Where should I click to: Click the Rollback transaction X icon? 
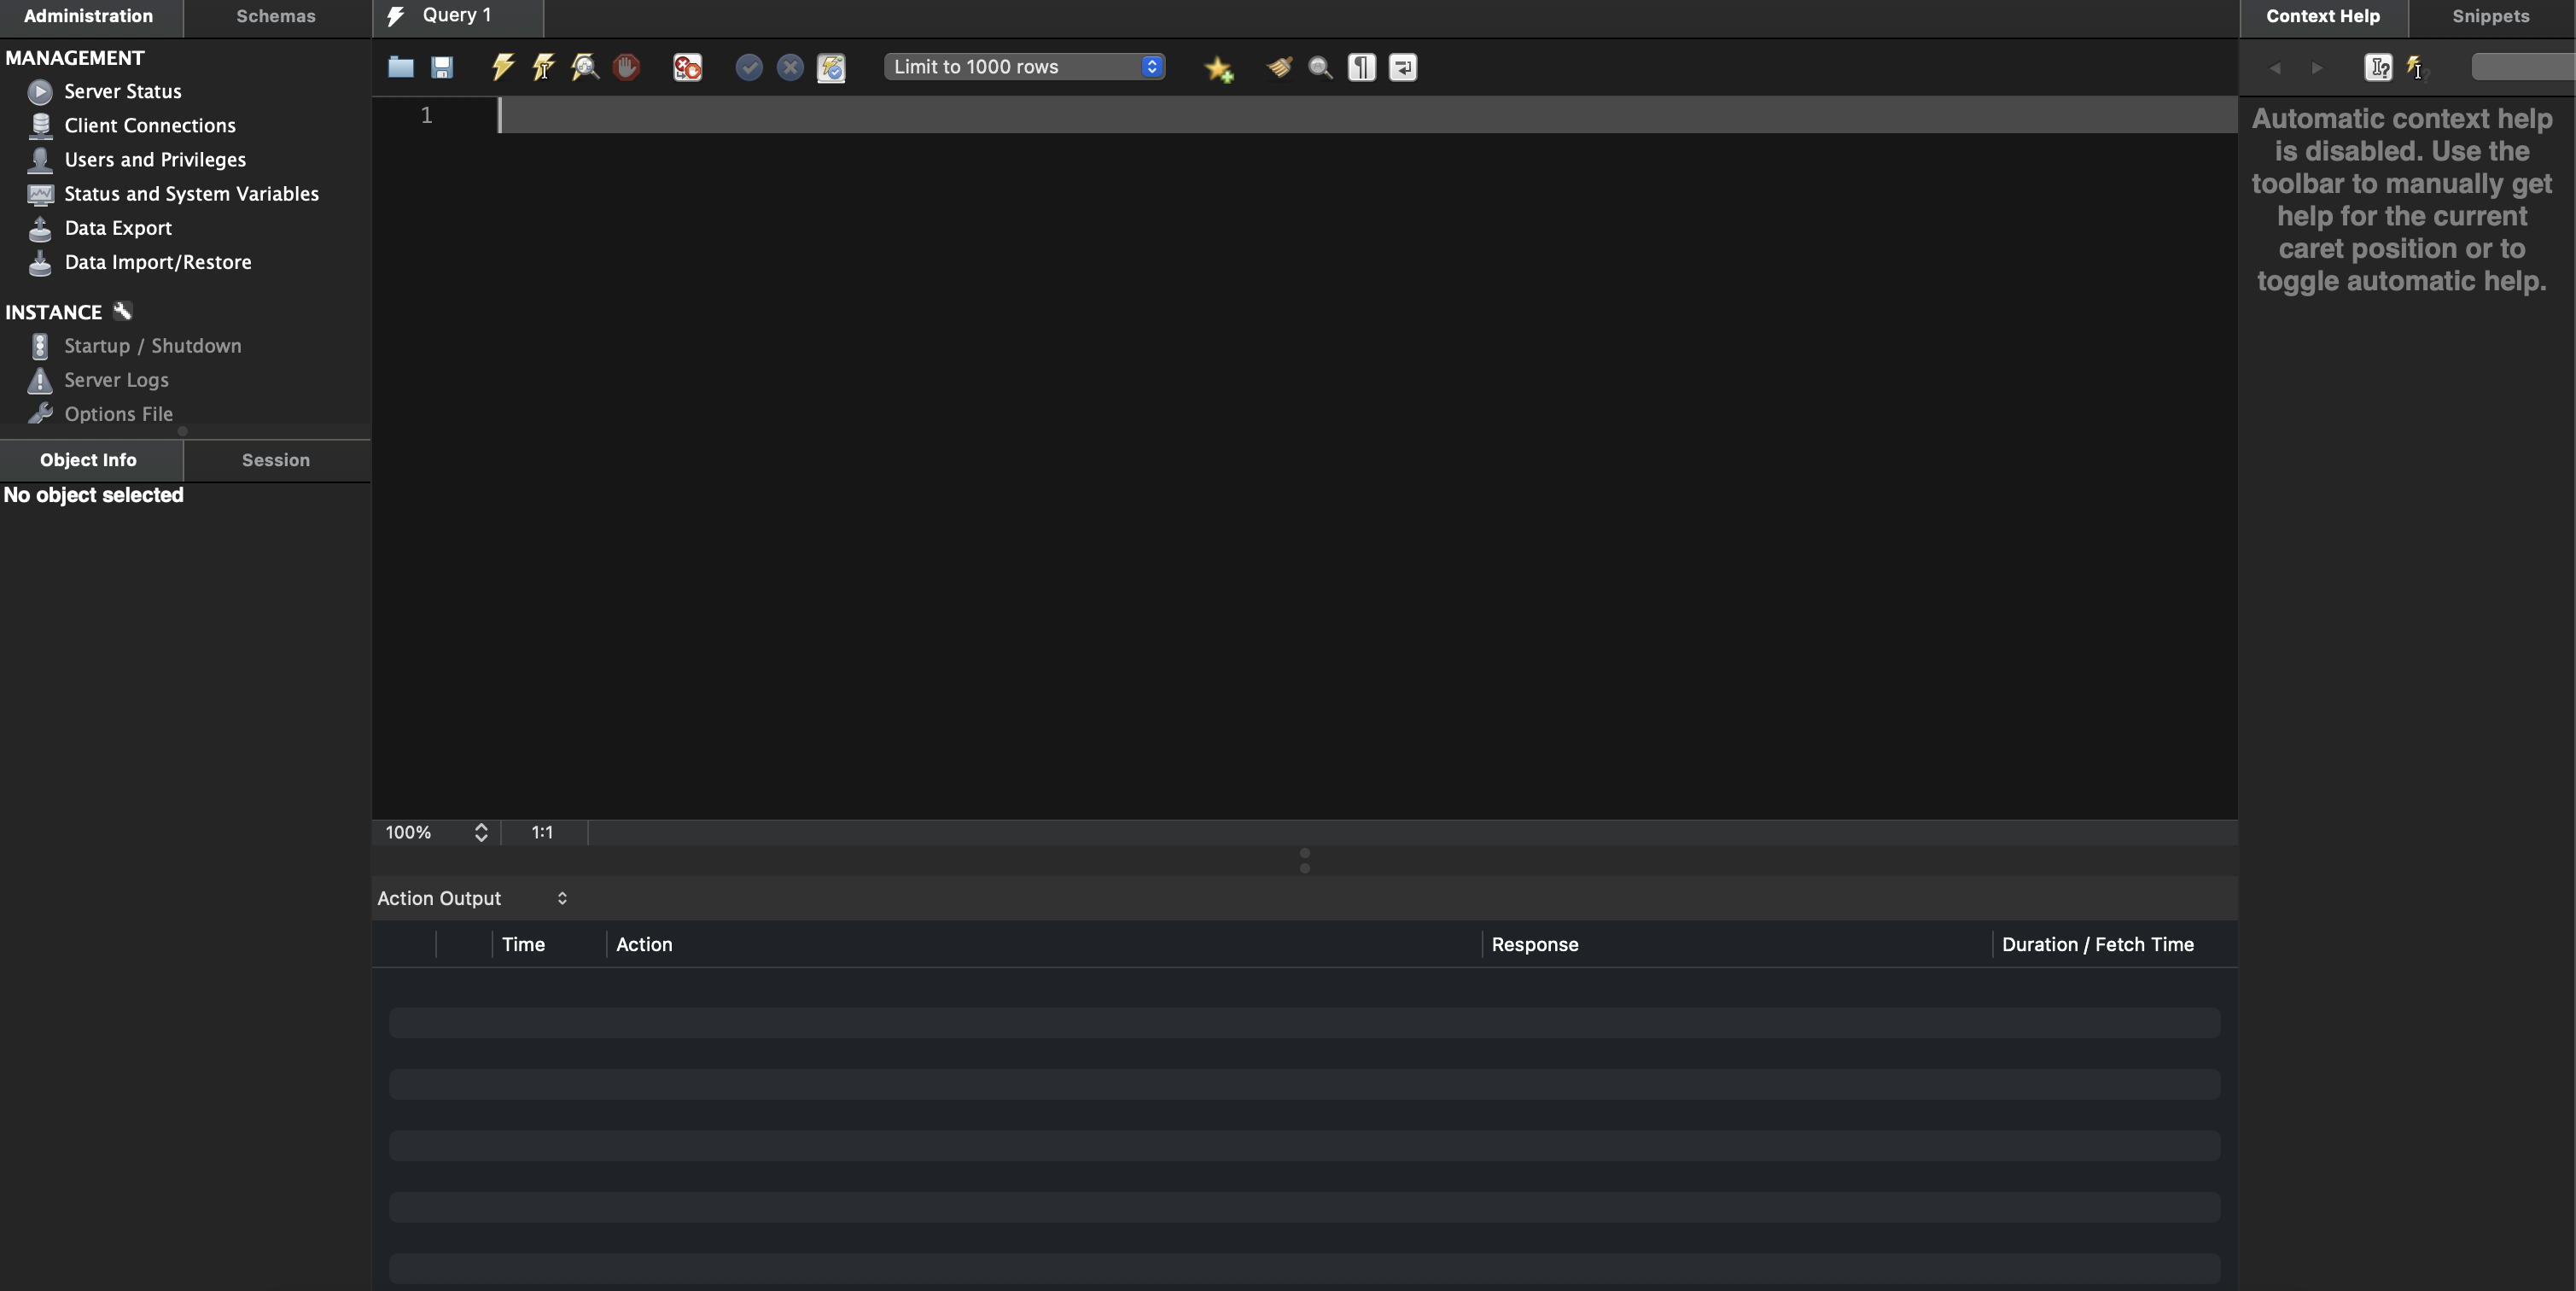click(x=790, y=67)
